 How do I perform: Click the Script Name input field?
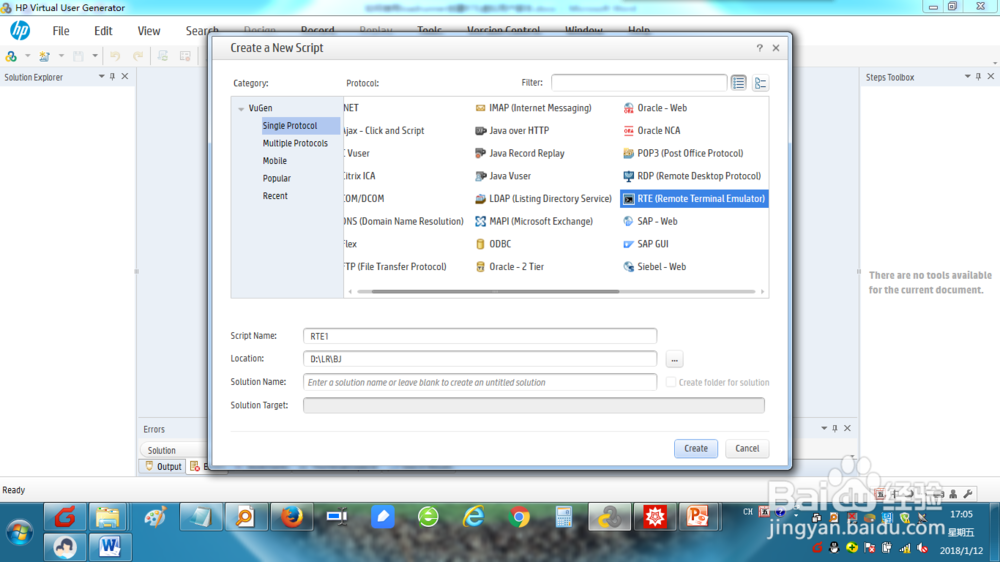pos(480,336)
